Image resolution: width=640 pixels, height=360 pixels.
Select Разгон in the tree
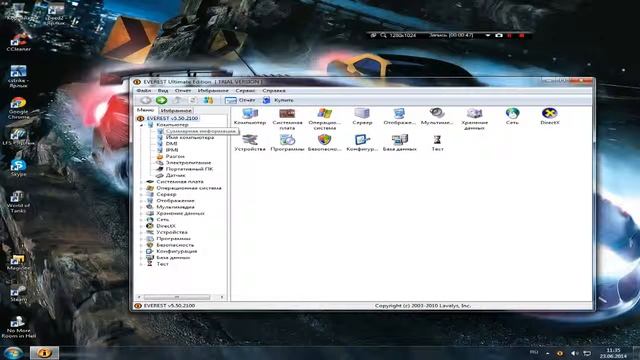(175, 156)
